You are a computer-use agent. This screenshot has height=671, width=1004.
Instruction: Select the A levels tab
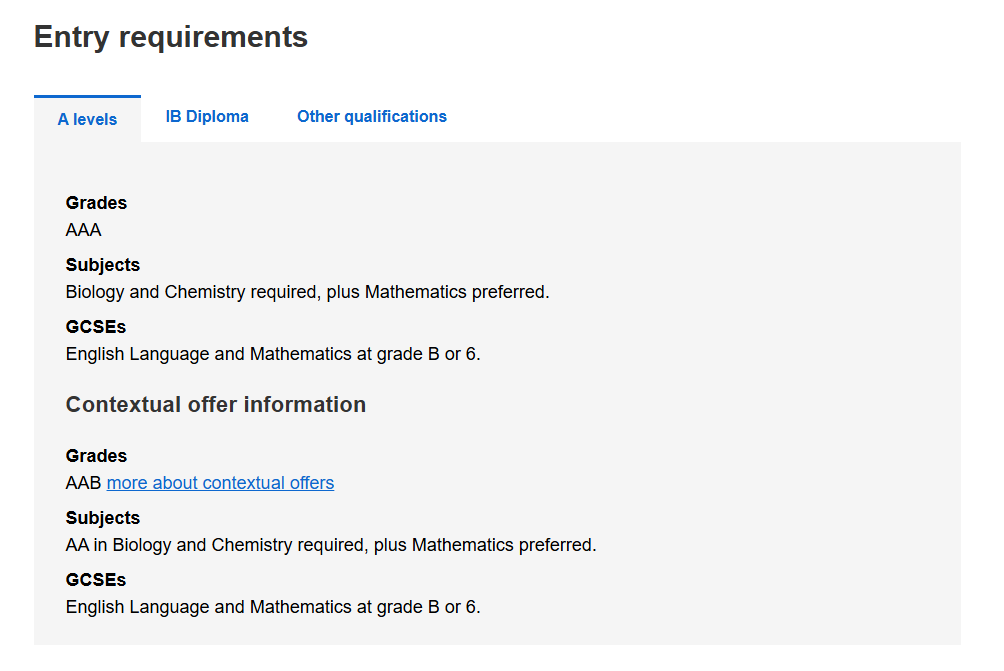pos(87,119)
